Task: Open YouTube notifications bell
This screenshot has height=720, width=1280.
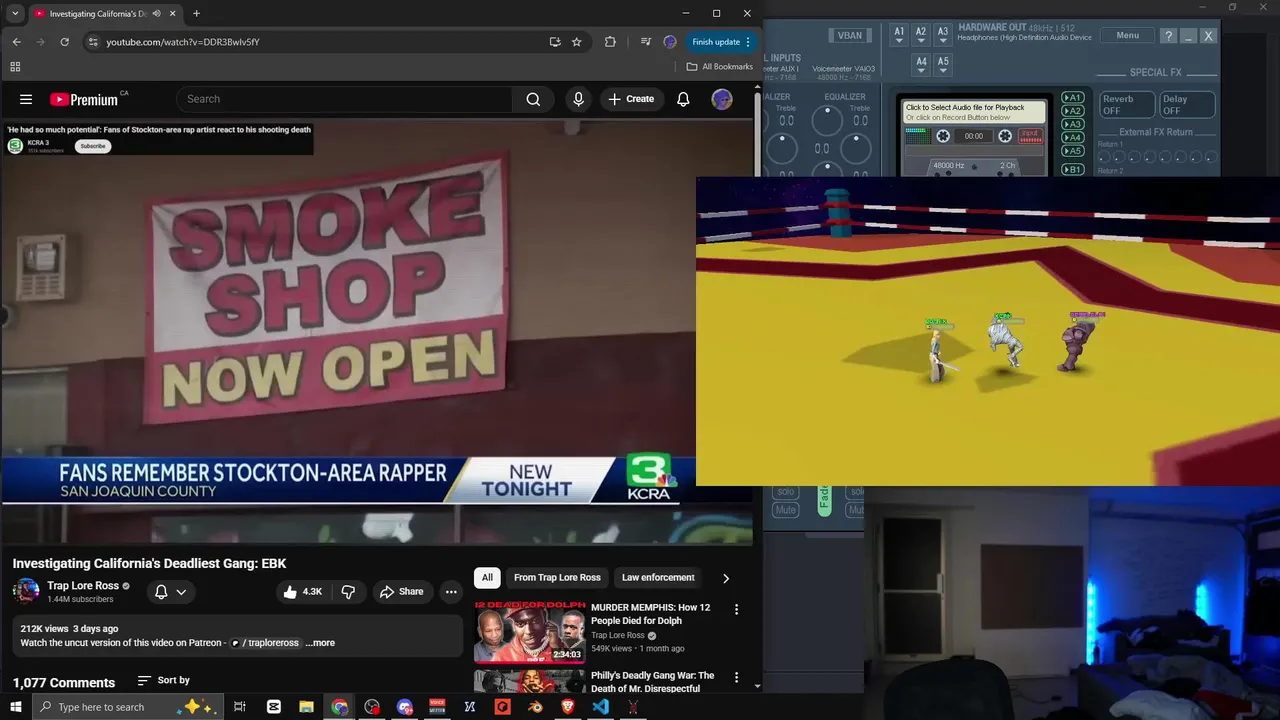Action: pos(683,99)
